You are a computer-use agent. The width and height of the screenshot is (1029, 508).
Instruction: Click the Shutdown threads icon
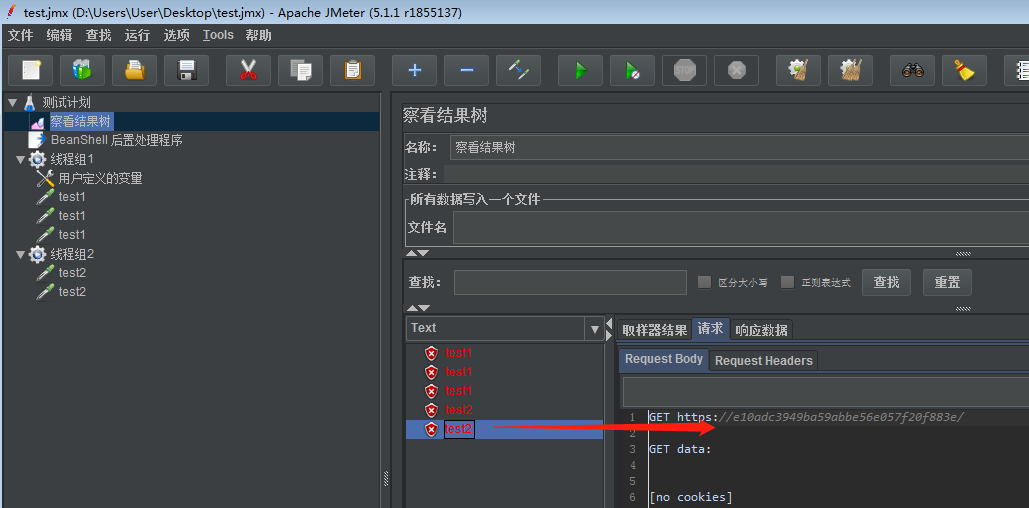[x=736, y=70]
